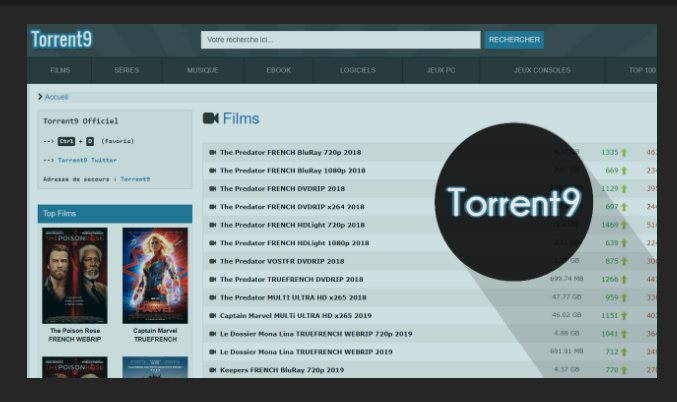Open 'The Predator FRENCH DVDRIP 2018'
The image size is (677, 402).
pyautogui.click(x=282, y=189)
